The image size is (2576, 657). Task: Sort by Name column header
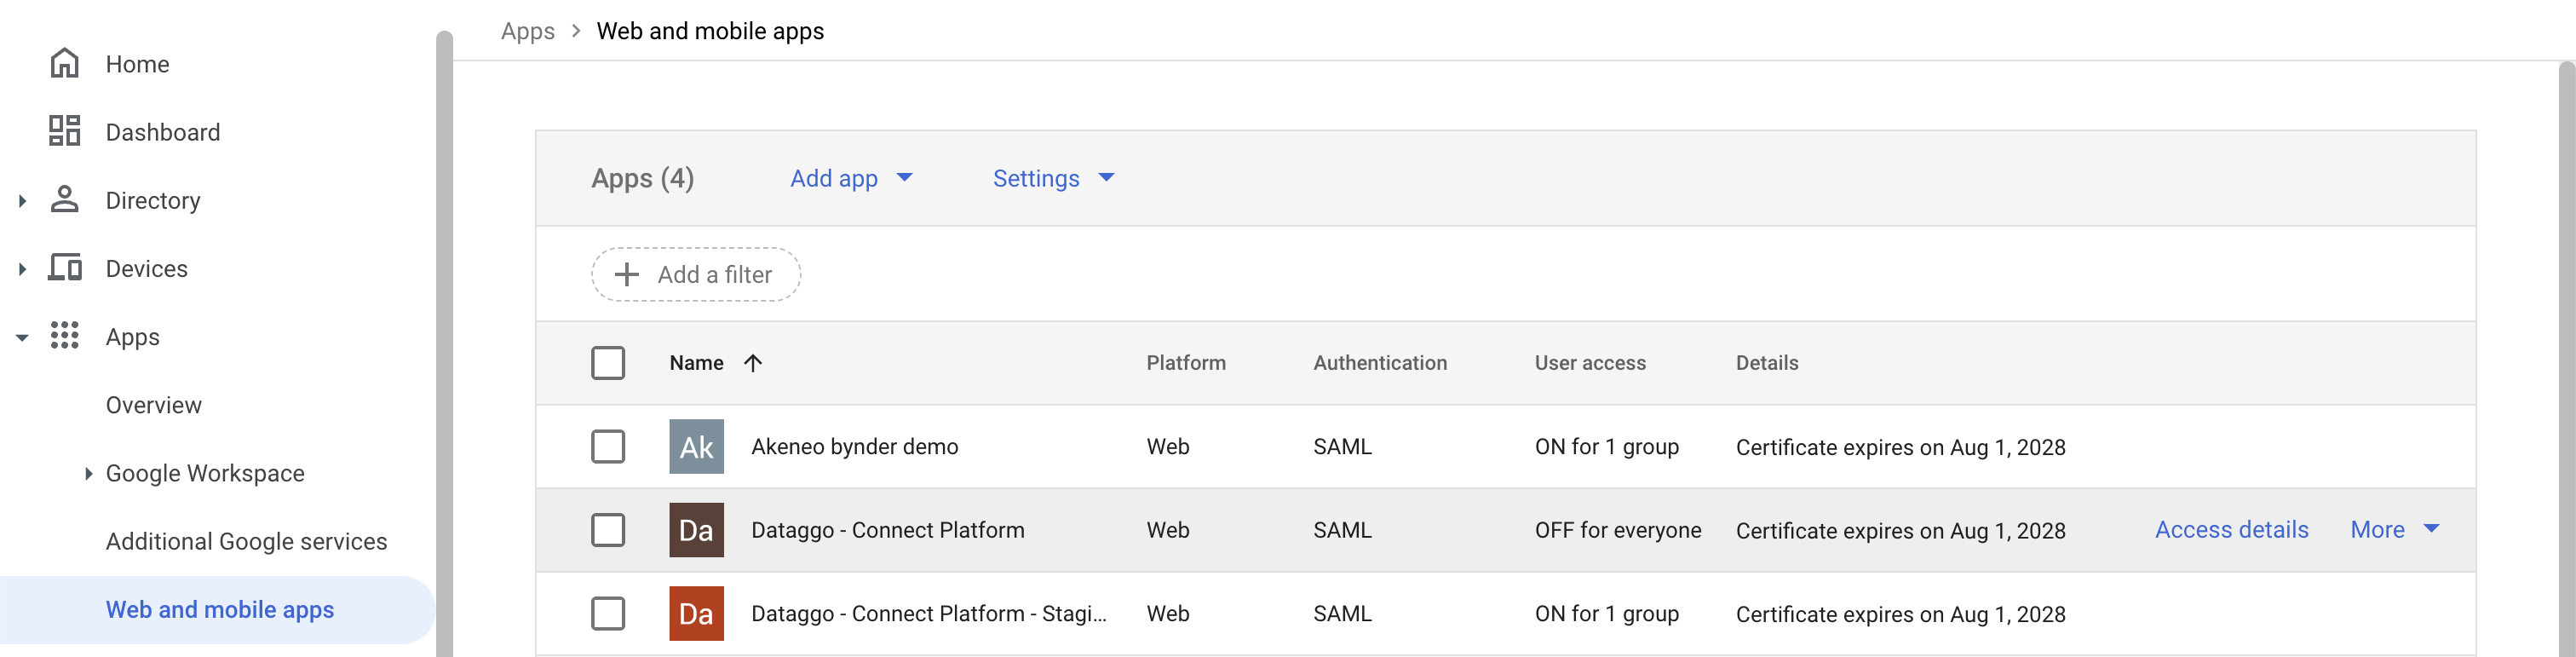pyautogui.click(x=696, y=363)
